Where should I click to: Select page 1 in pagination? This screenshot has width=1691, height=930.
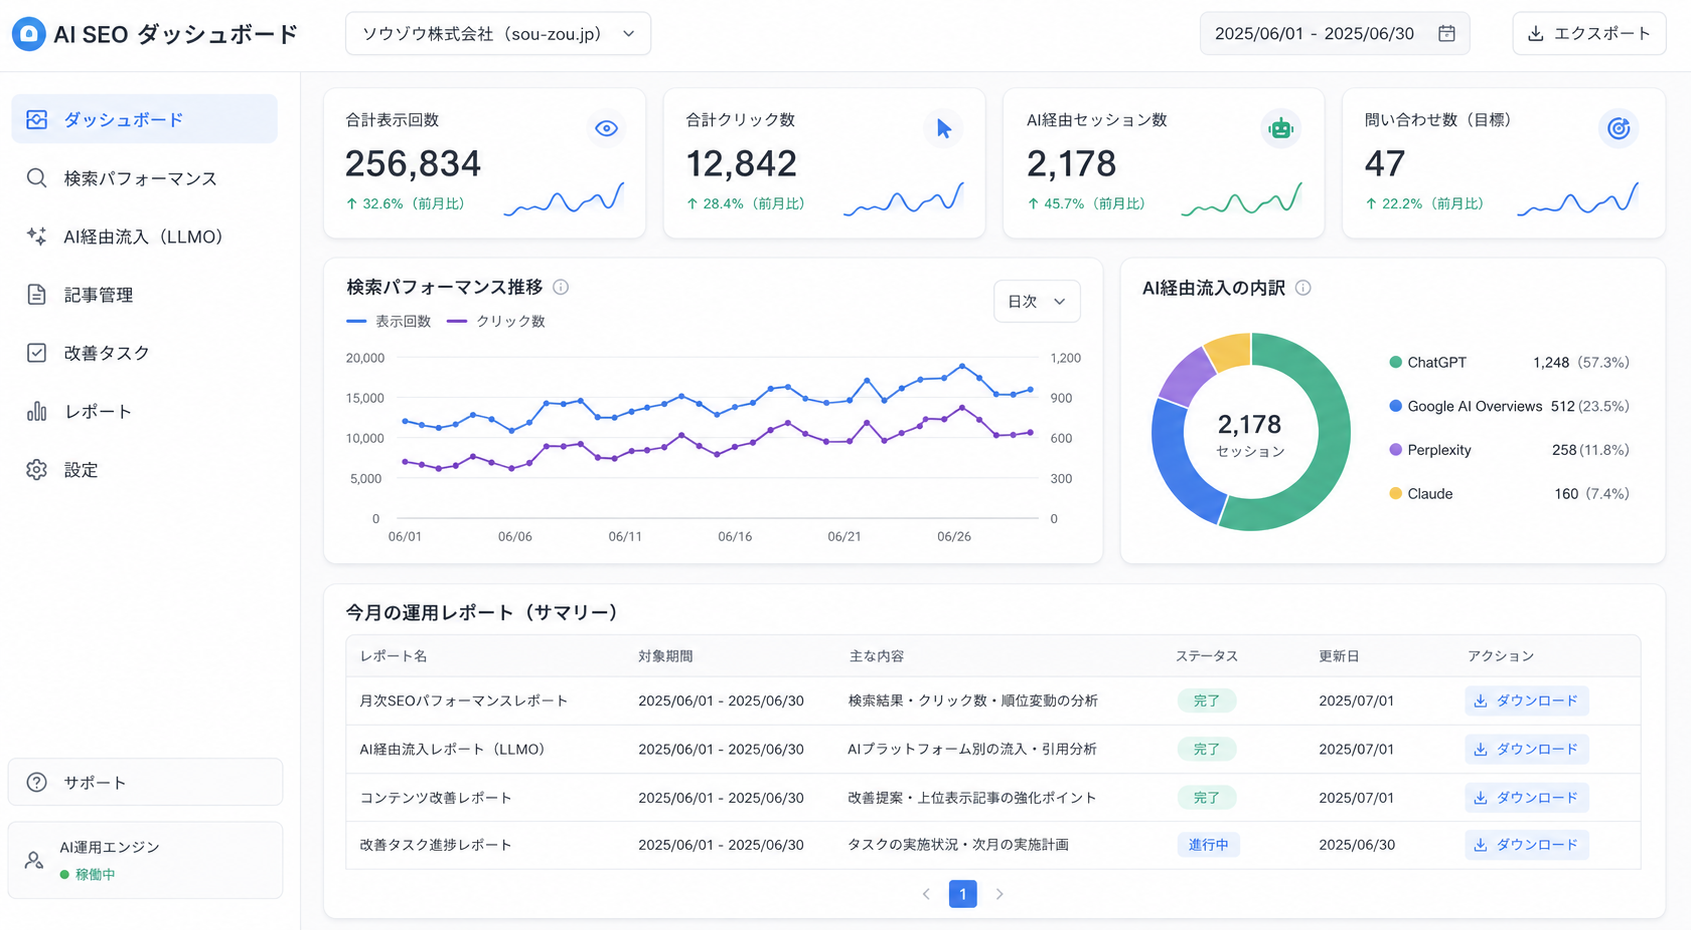(x=963, y=894)
